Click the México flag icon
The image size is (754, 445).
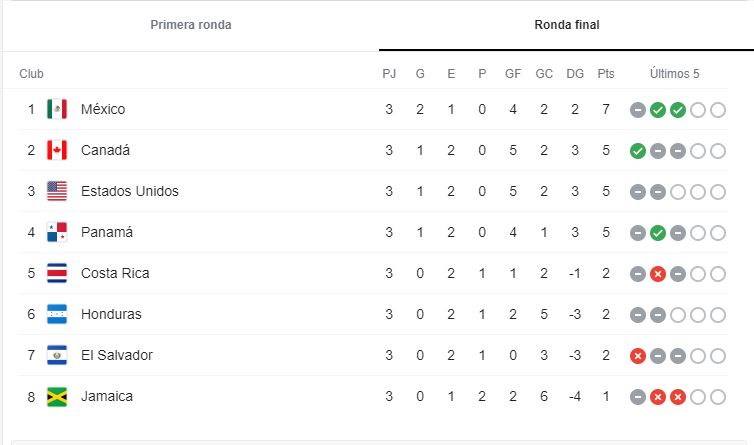coord(57,109)
